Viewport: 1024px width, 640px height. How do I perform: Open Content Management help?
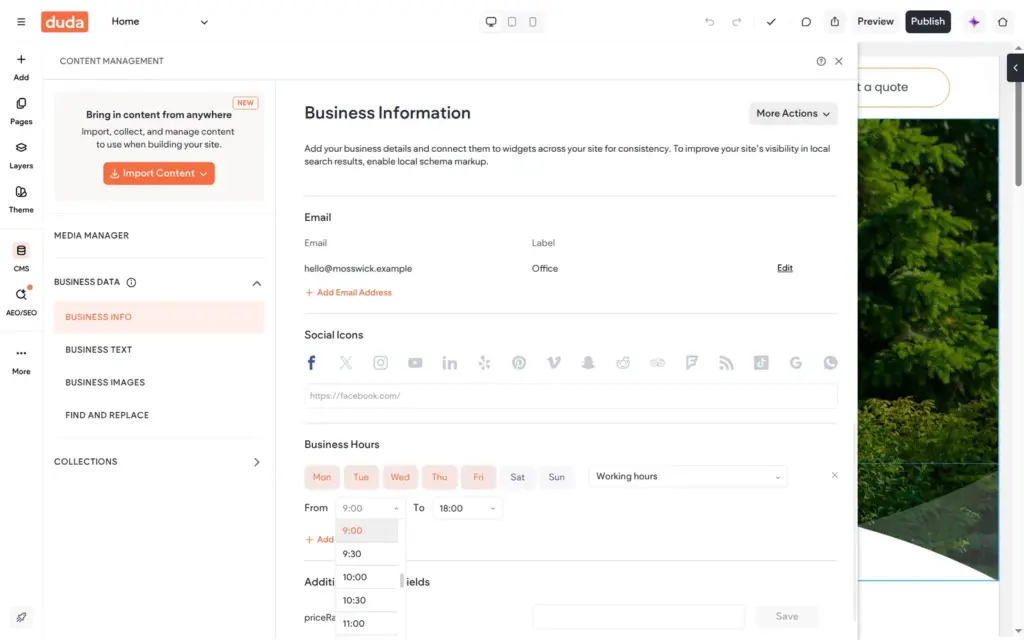[x=821, y=61]
